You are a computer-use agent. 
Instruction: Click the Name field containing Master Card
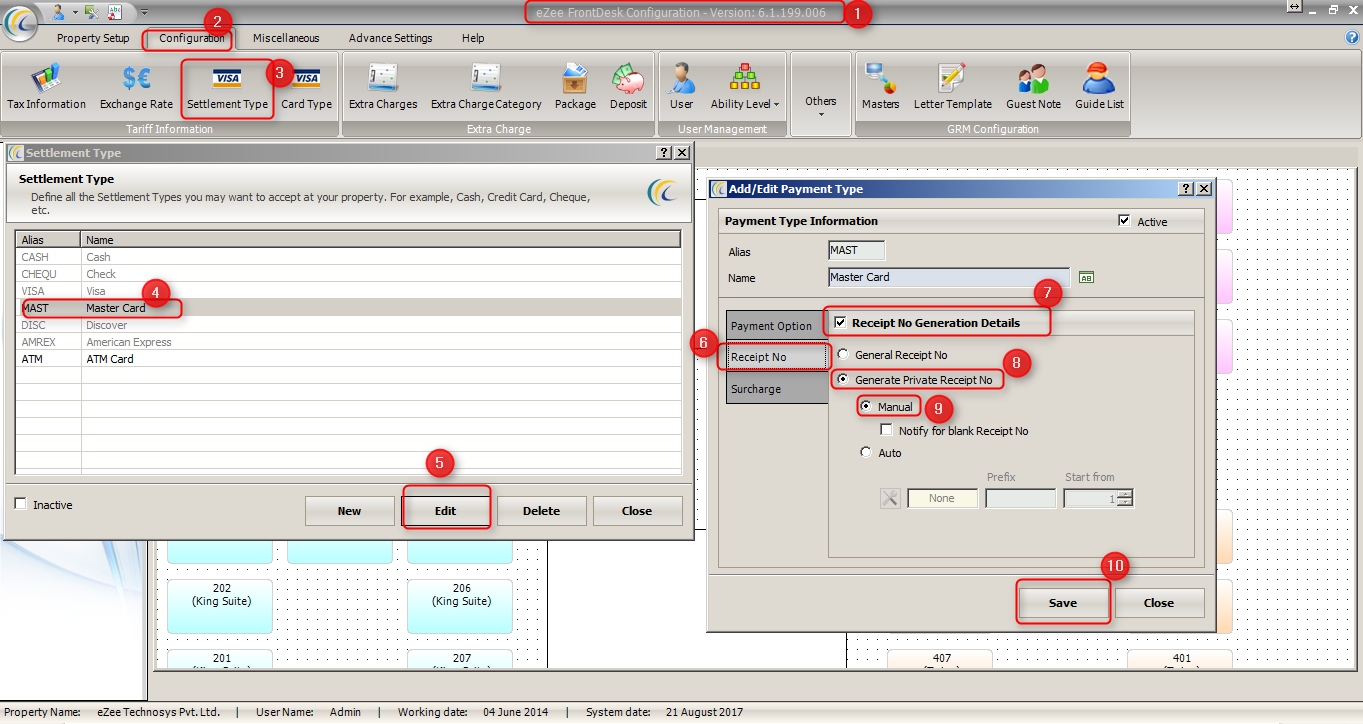949,277
